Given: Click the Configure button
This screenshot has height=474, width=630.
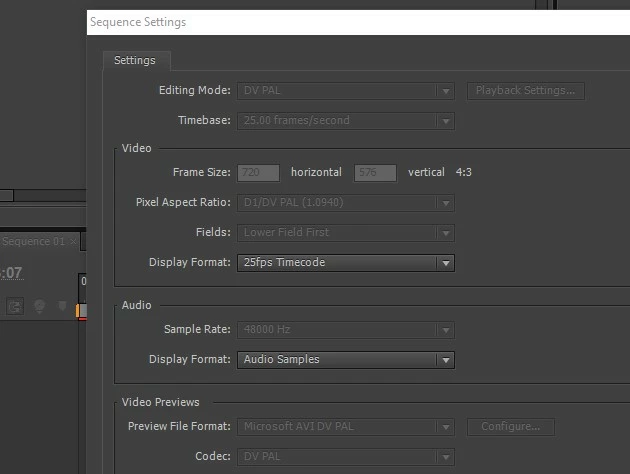Looking at the screenshot, I should 511,427.
